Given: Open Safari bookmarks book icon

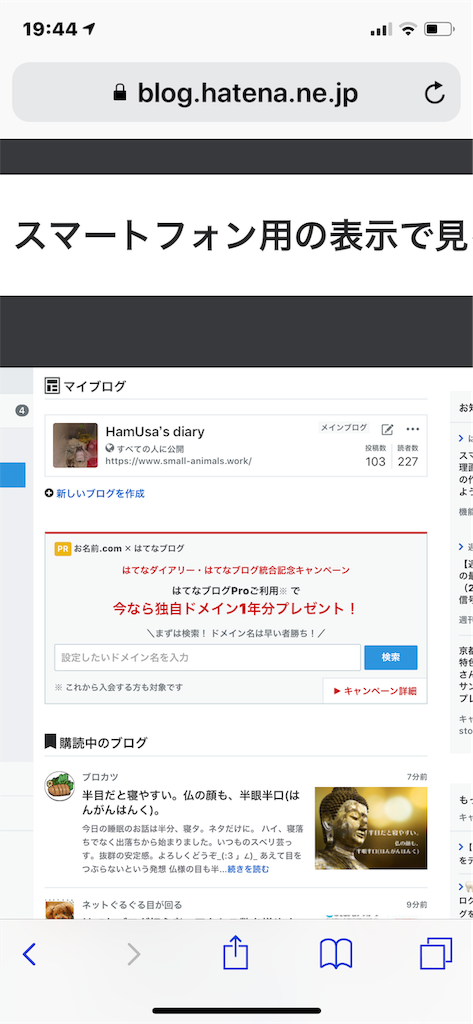Looking at the screenshot, I should [x=336, y=953].
